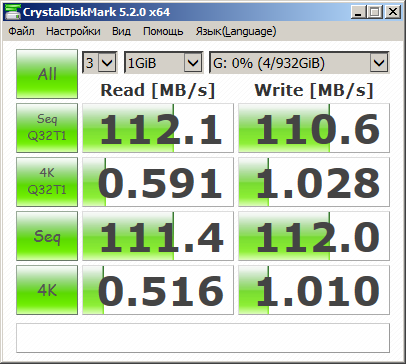Screen dimensions: 406x364
Task: Open the Файл menu
Action: (21, 31)
